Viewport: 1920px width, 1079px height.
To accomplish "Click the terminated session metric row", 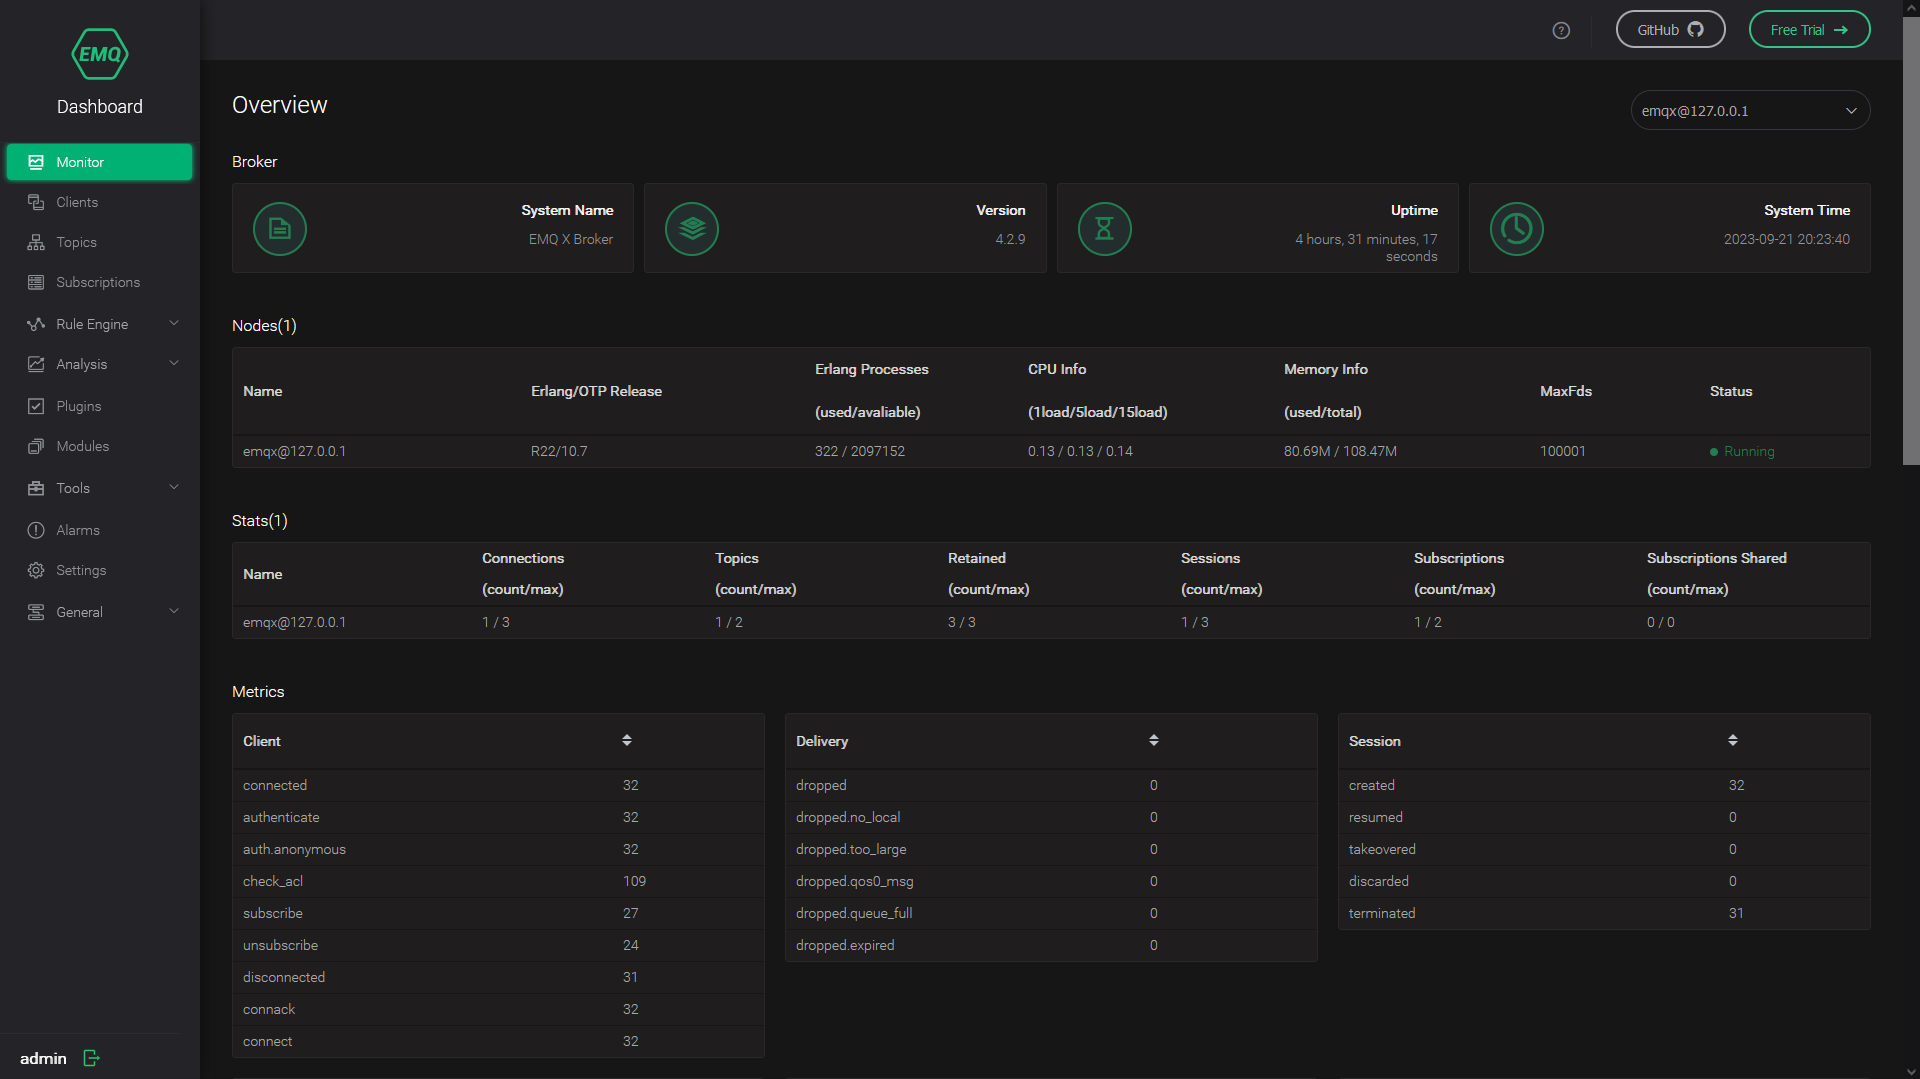I will pyautogui.click(x=1604, y=913).
